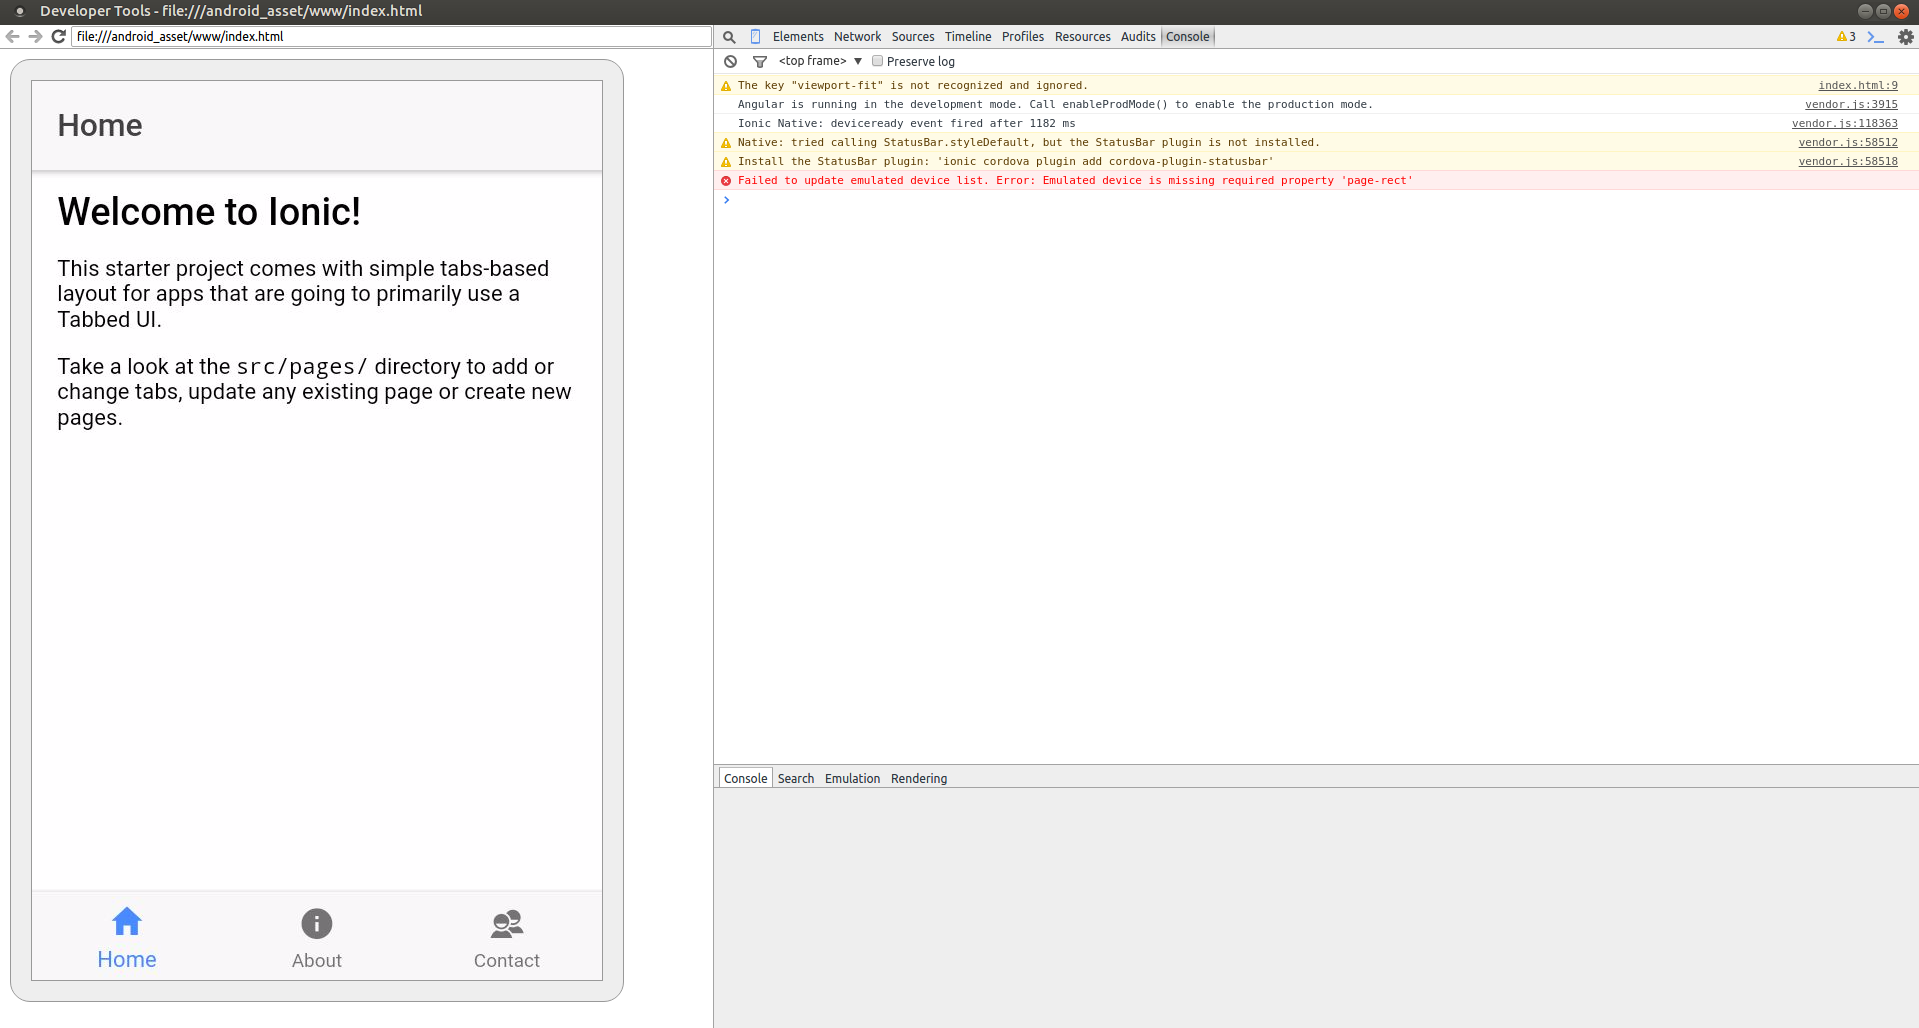Open the vendor.js:3915 source link
Screen dimensions: 1919x1028
pos(1851,105)
